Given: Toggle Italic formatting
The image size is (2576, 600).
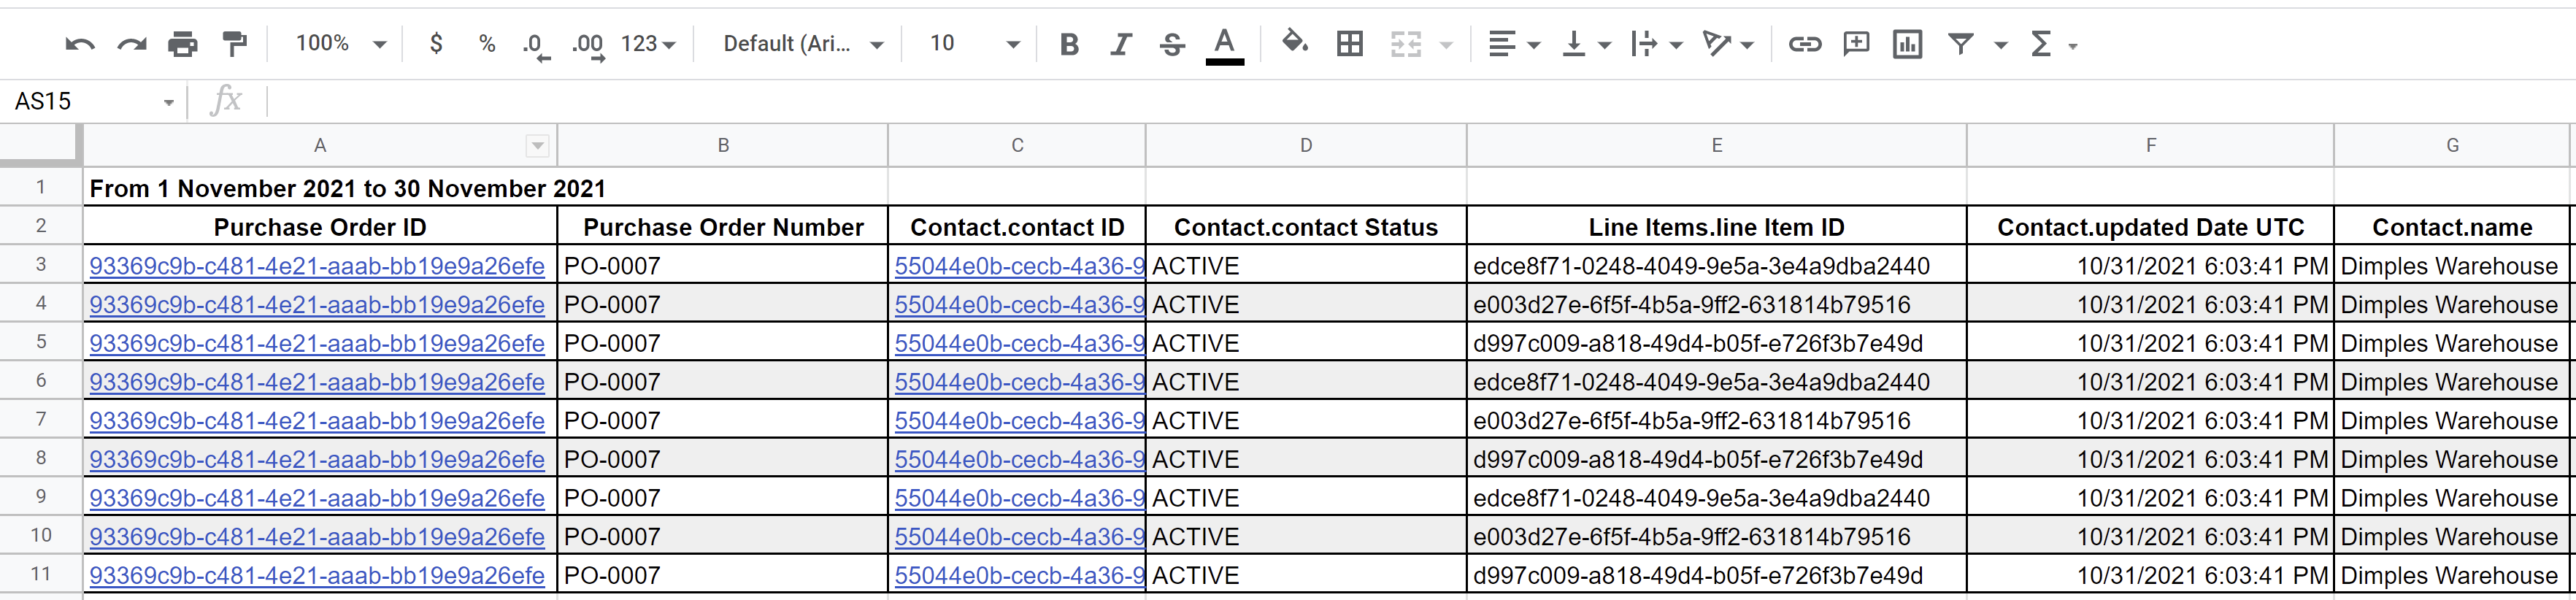Looking at the screenshot, I should tap(1121, 44).
